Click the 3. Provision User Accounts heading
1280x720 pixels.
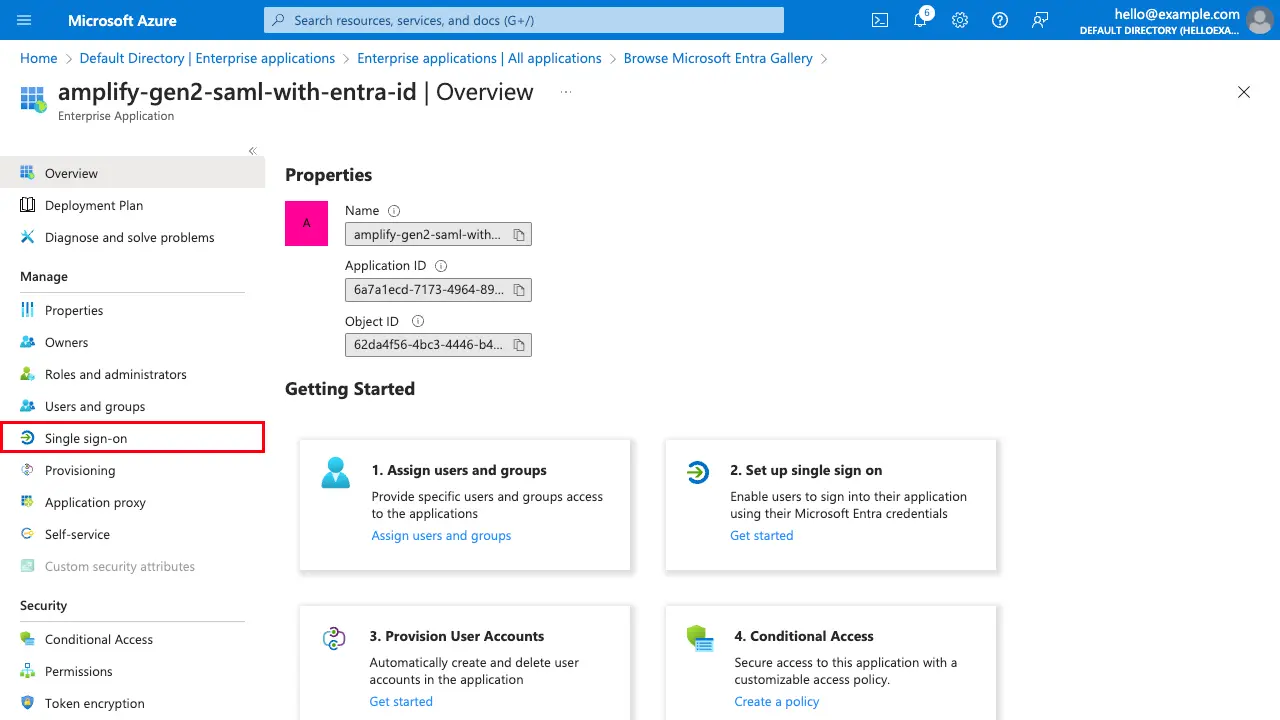[x=457, y=636]
